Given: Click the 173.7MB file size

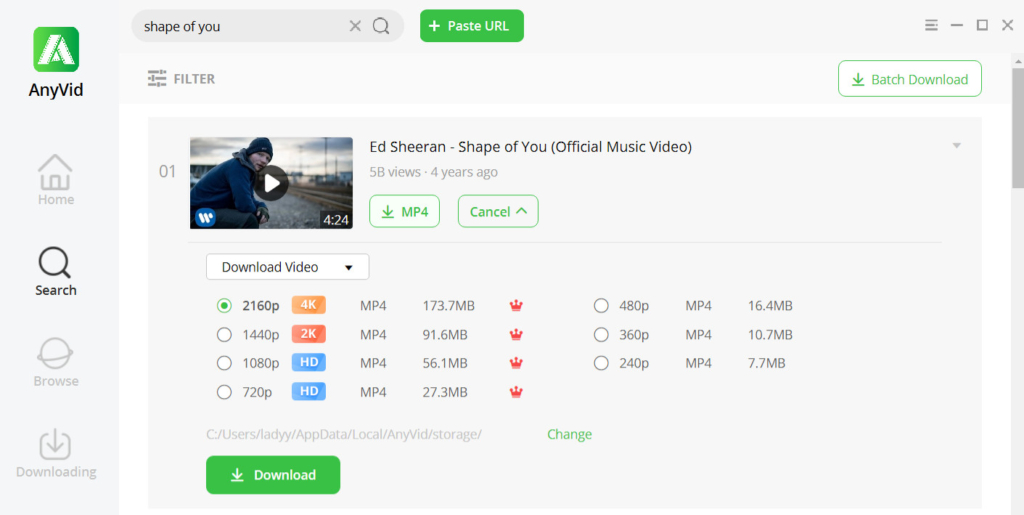Looking at the screenshot, I should pos(449,305).
